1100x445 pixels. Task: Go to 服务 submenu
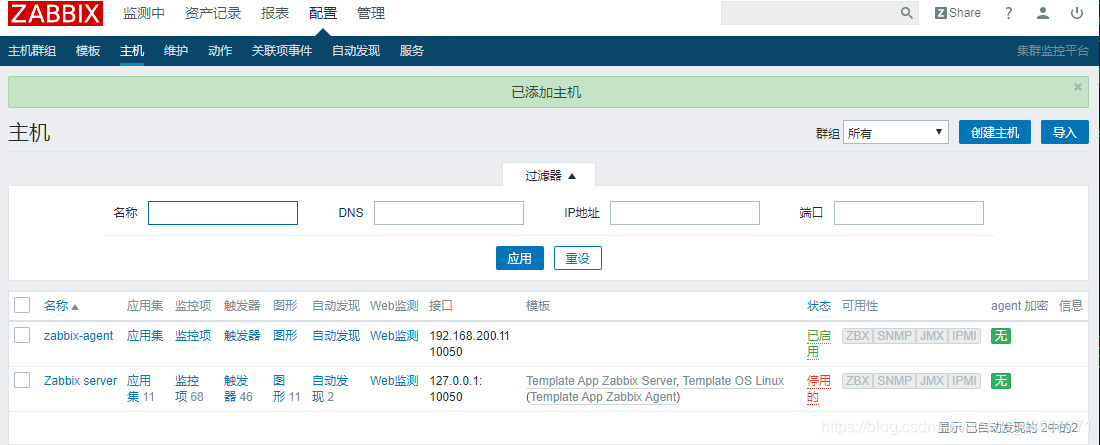412,51
